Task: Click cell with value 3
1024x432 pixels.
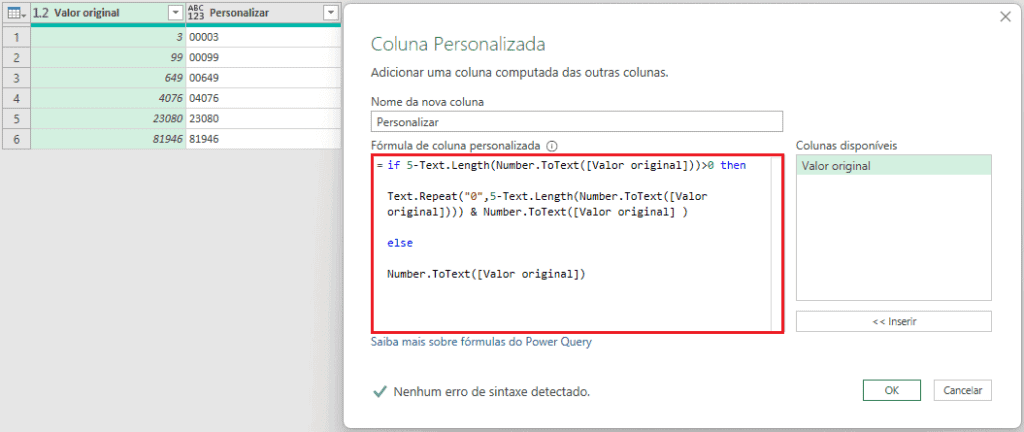Action: (108, 37)
